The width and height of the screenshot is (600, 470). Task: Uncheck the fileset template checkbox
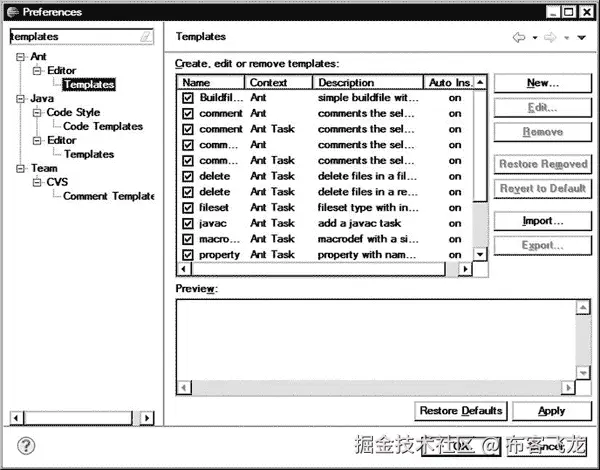tap(188, 208)
